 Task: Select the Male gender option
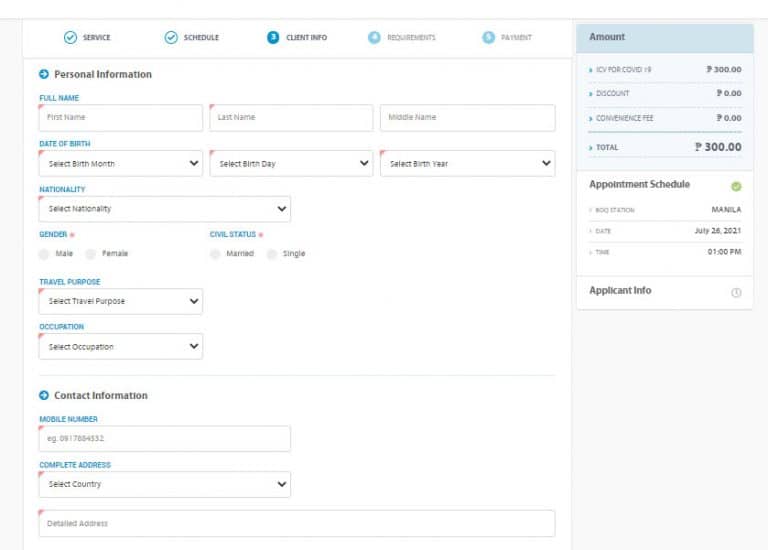click(x=44, y=254)
